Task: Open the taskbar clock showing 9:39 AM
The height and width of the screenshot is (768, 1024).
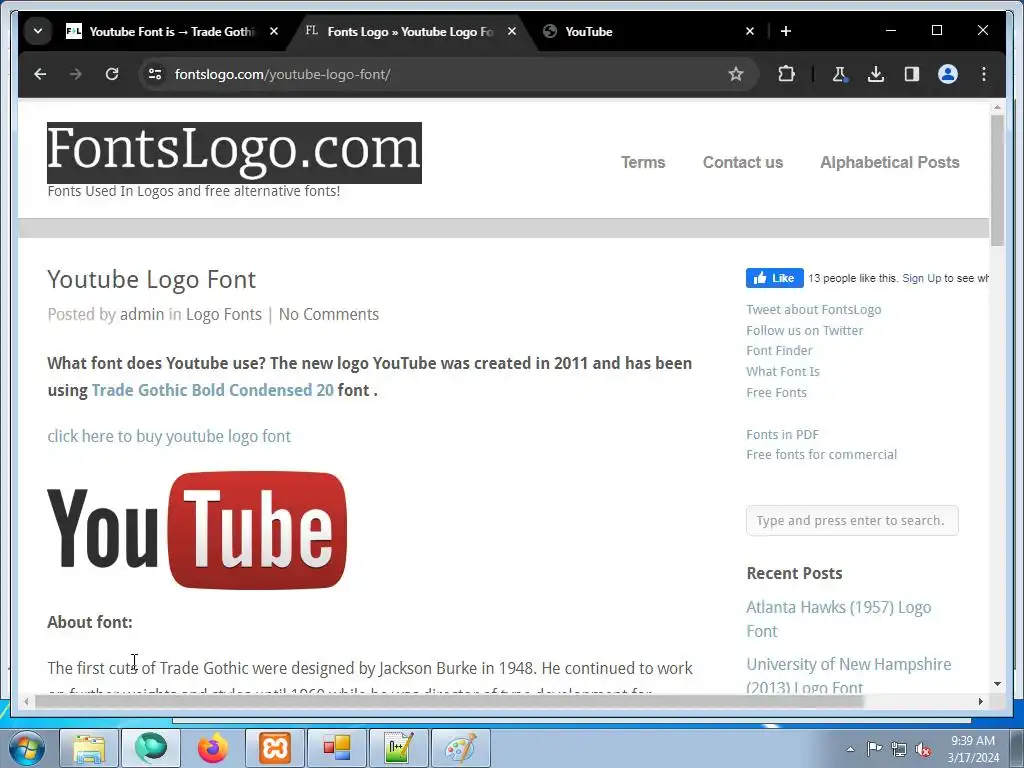Action: [973, 749]
